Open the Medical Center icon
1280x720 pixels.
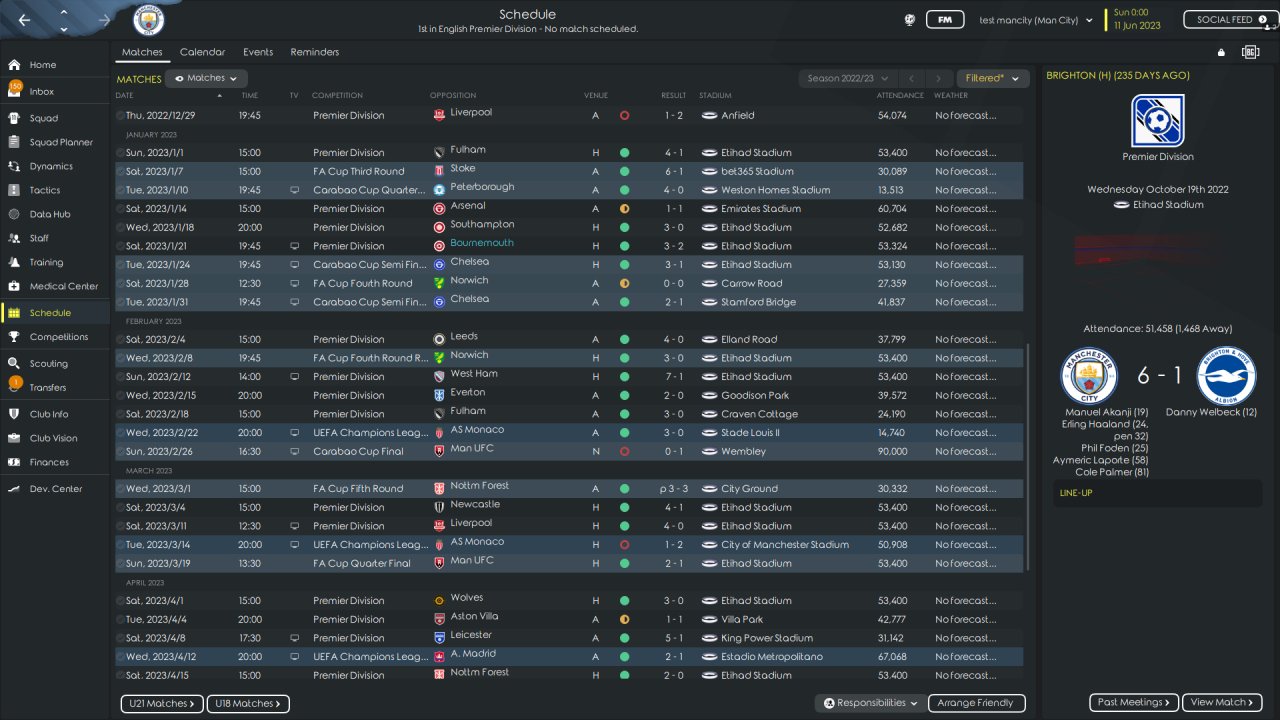point(14,286)
